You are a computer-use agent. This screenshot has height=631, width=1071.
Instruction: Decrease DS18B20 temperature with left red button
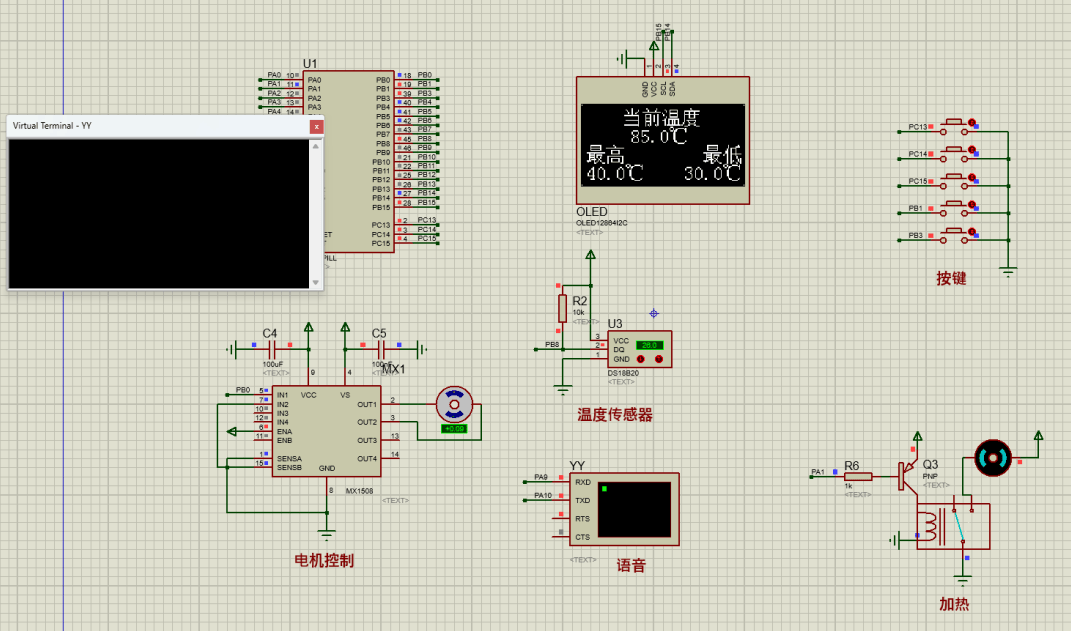pyautogui.click(x=641, y=359)
